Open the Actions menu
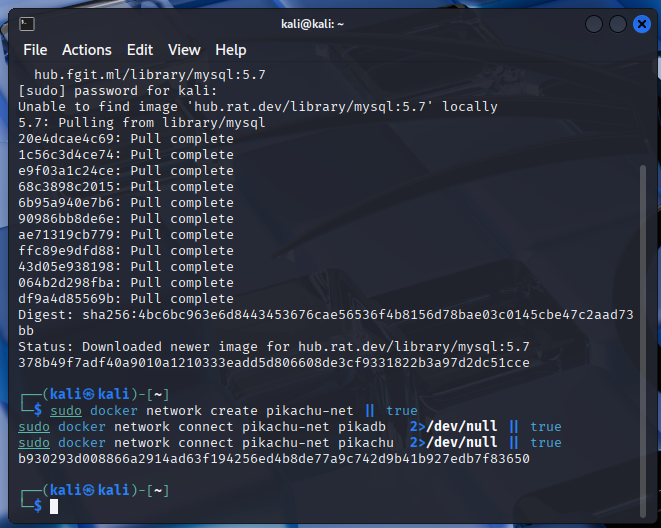 [x=87, y=50]
